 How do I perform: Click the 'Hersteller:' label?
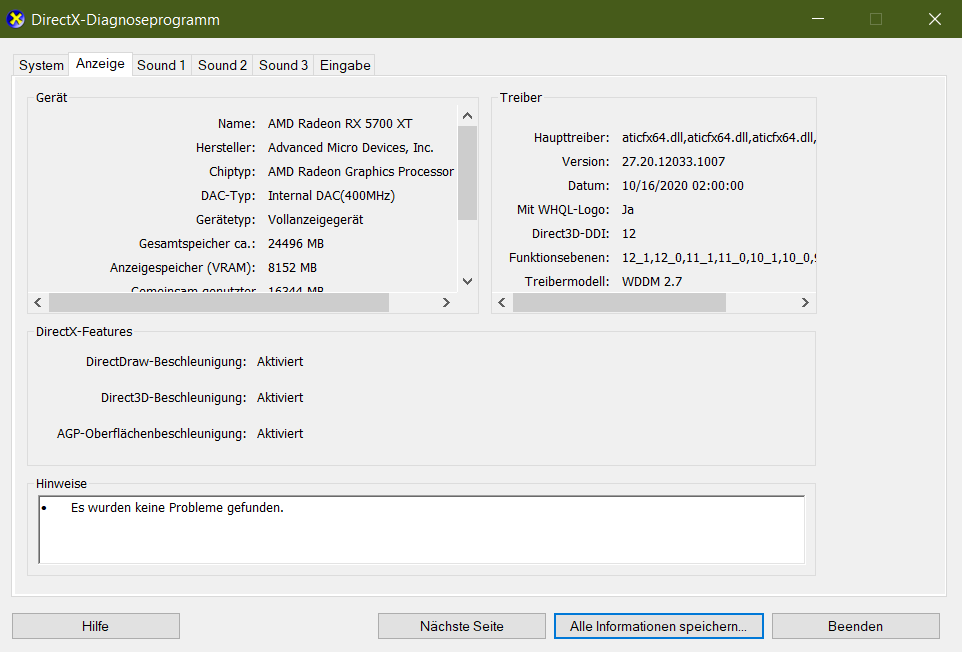[225, 148]
